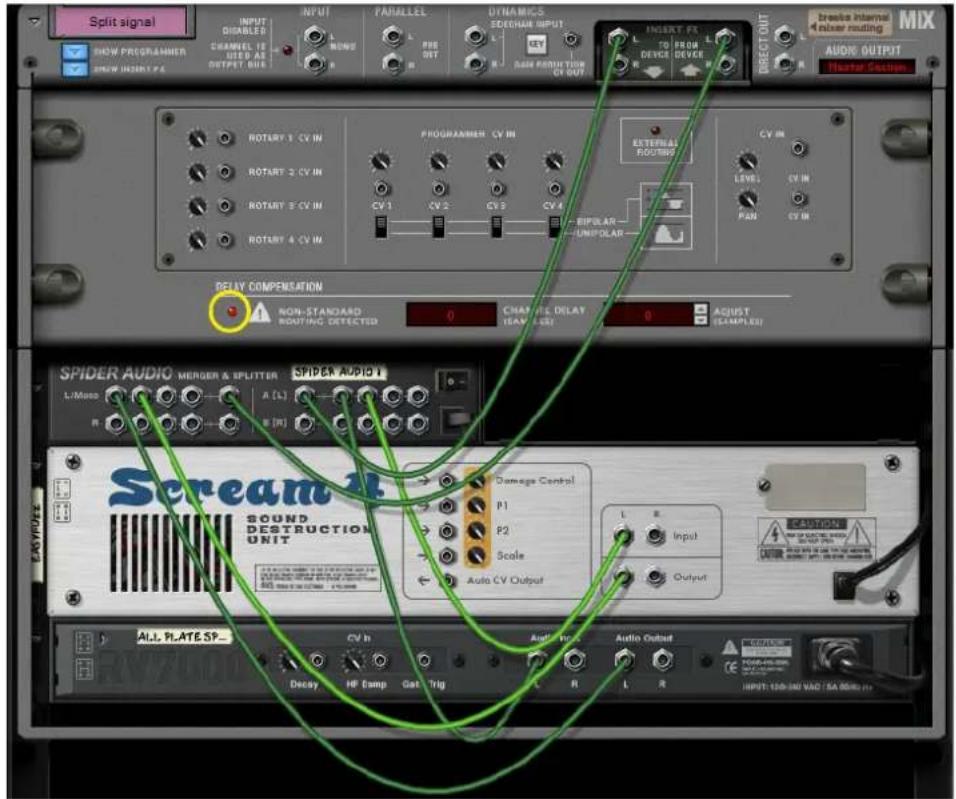Toggle the Spider Audio power switch
Image resolution: width=956 pixels, height=799 pixels.
(x=454, y=382)
